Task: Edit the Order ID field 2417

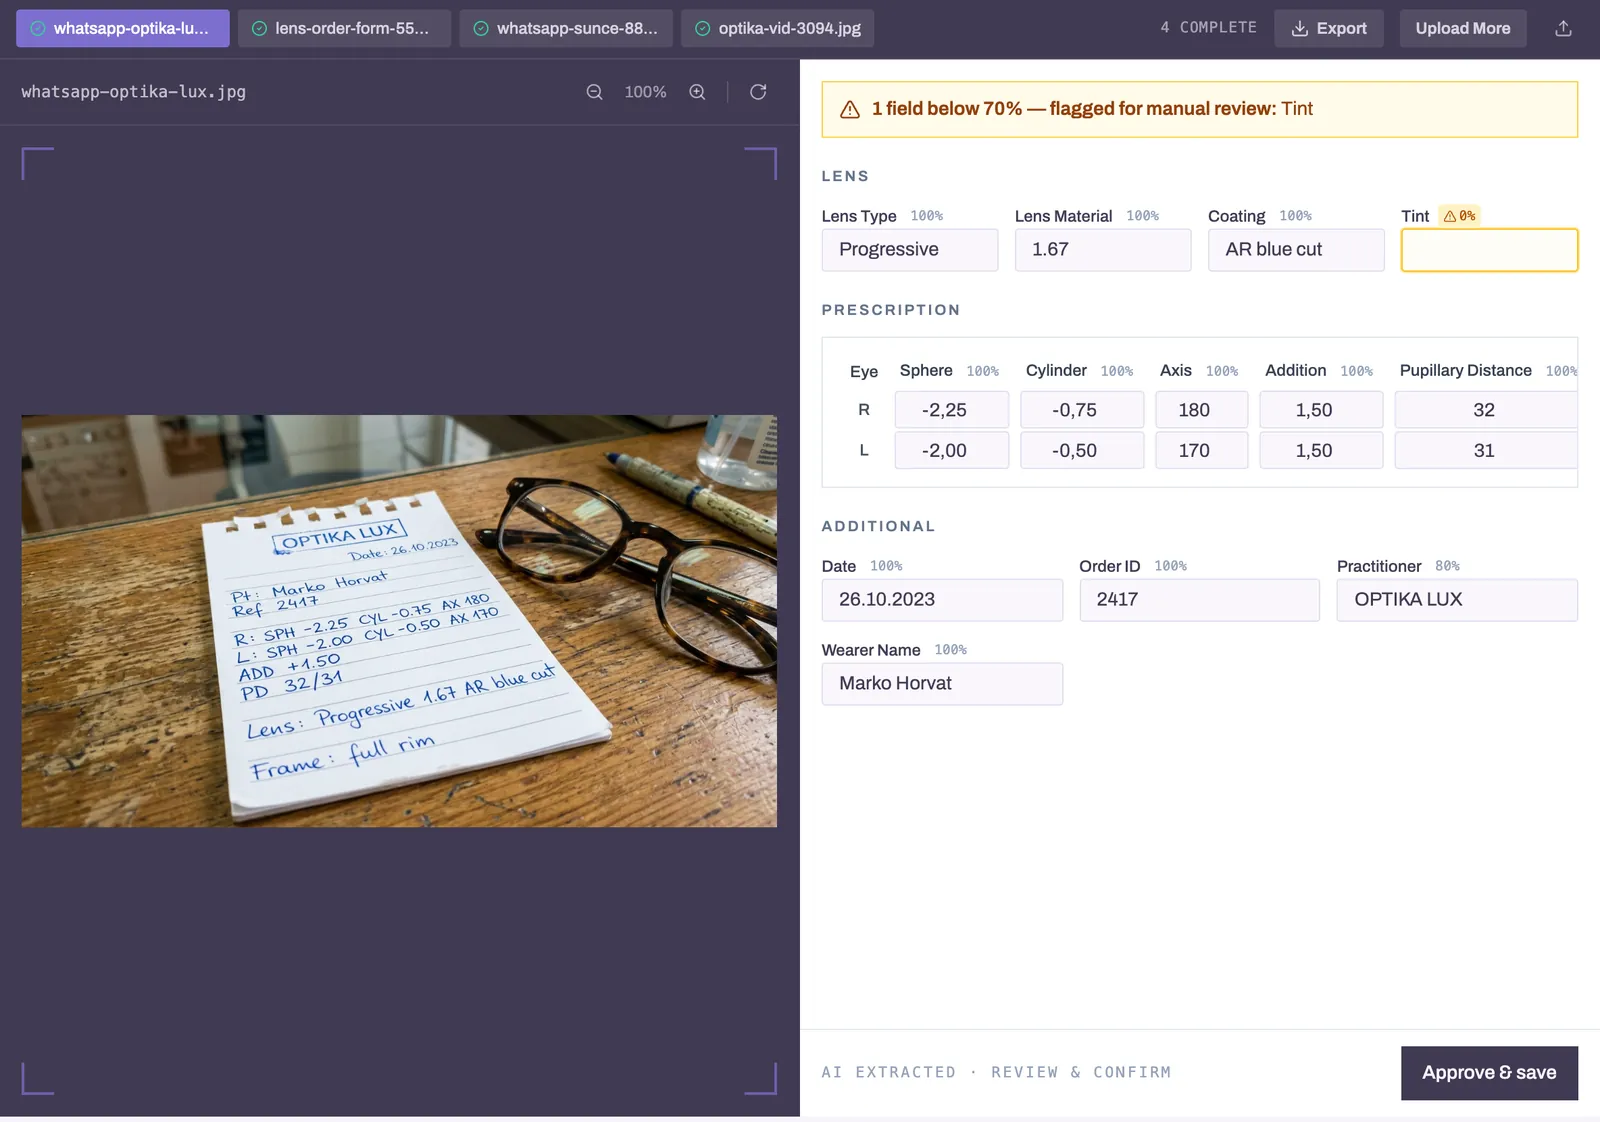Action: 1199,600
